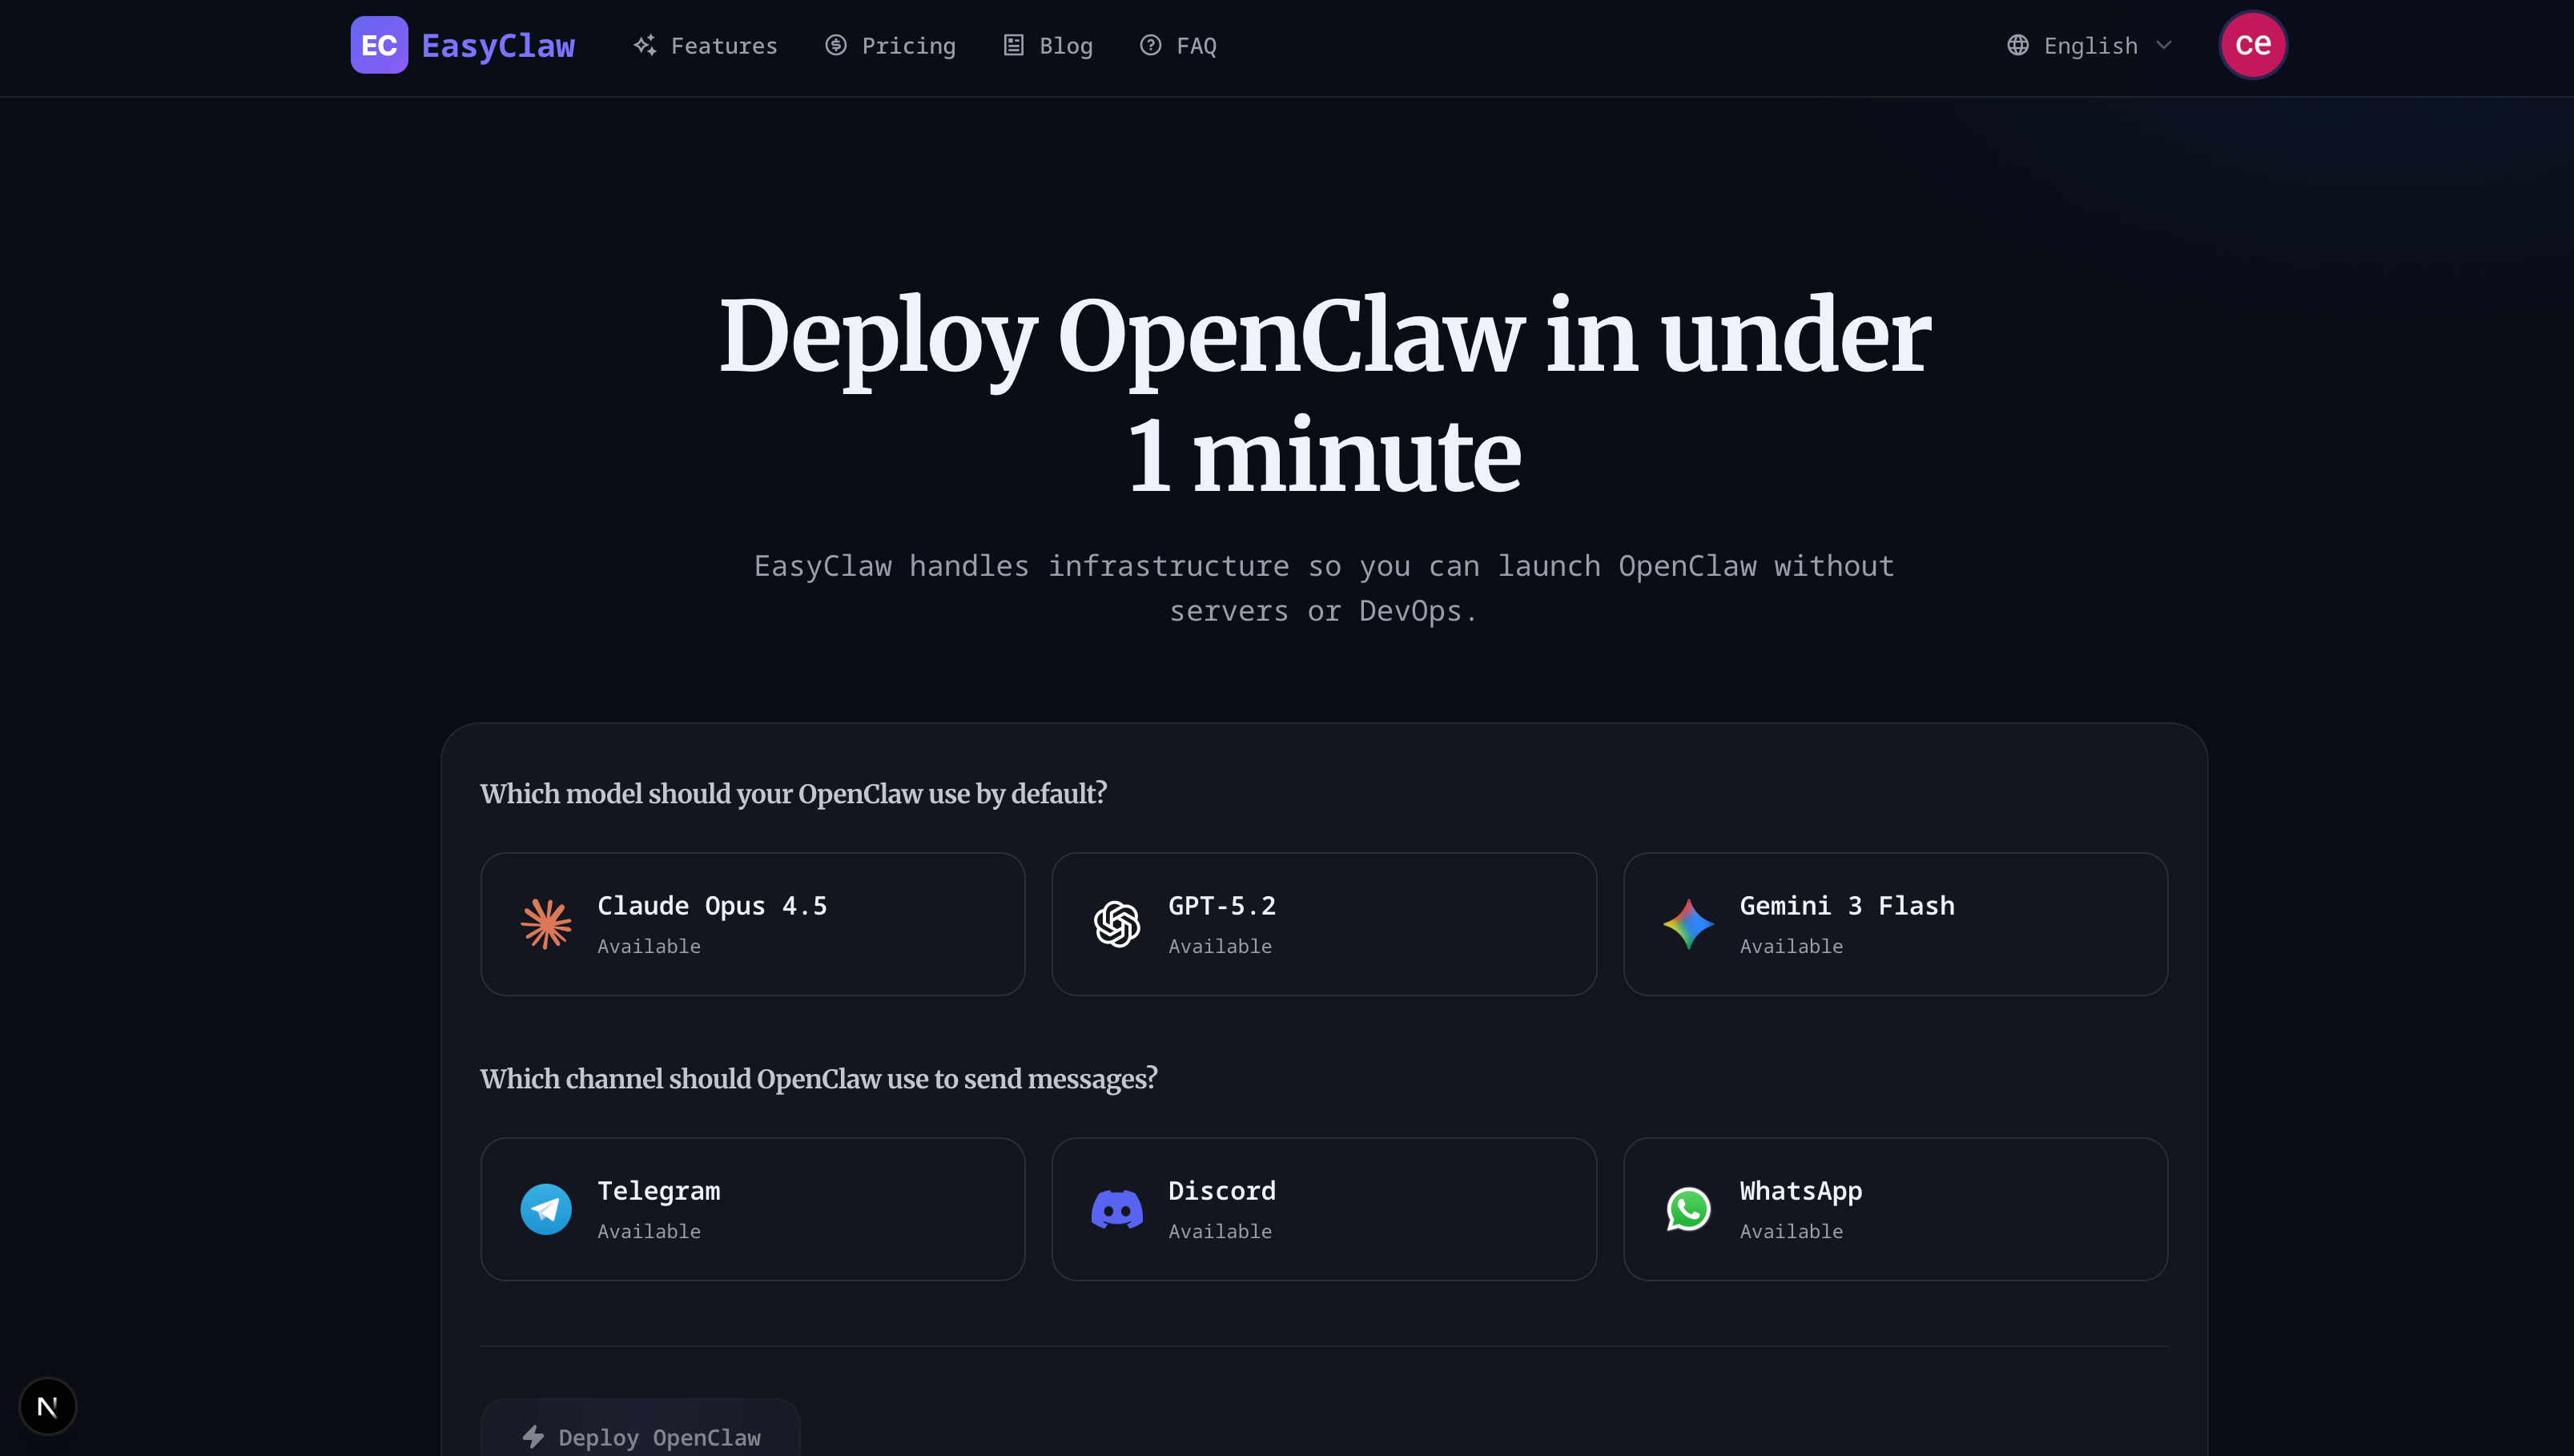The width and height of the screenshot is (2574, 1456).
Task: Select the Telegram channel card
Action: tap(752, 1208)
